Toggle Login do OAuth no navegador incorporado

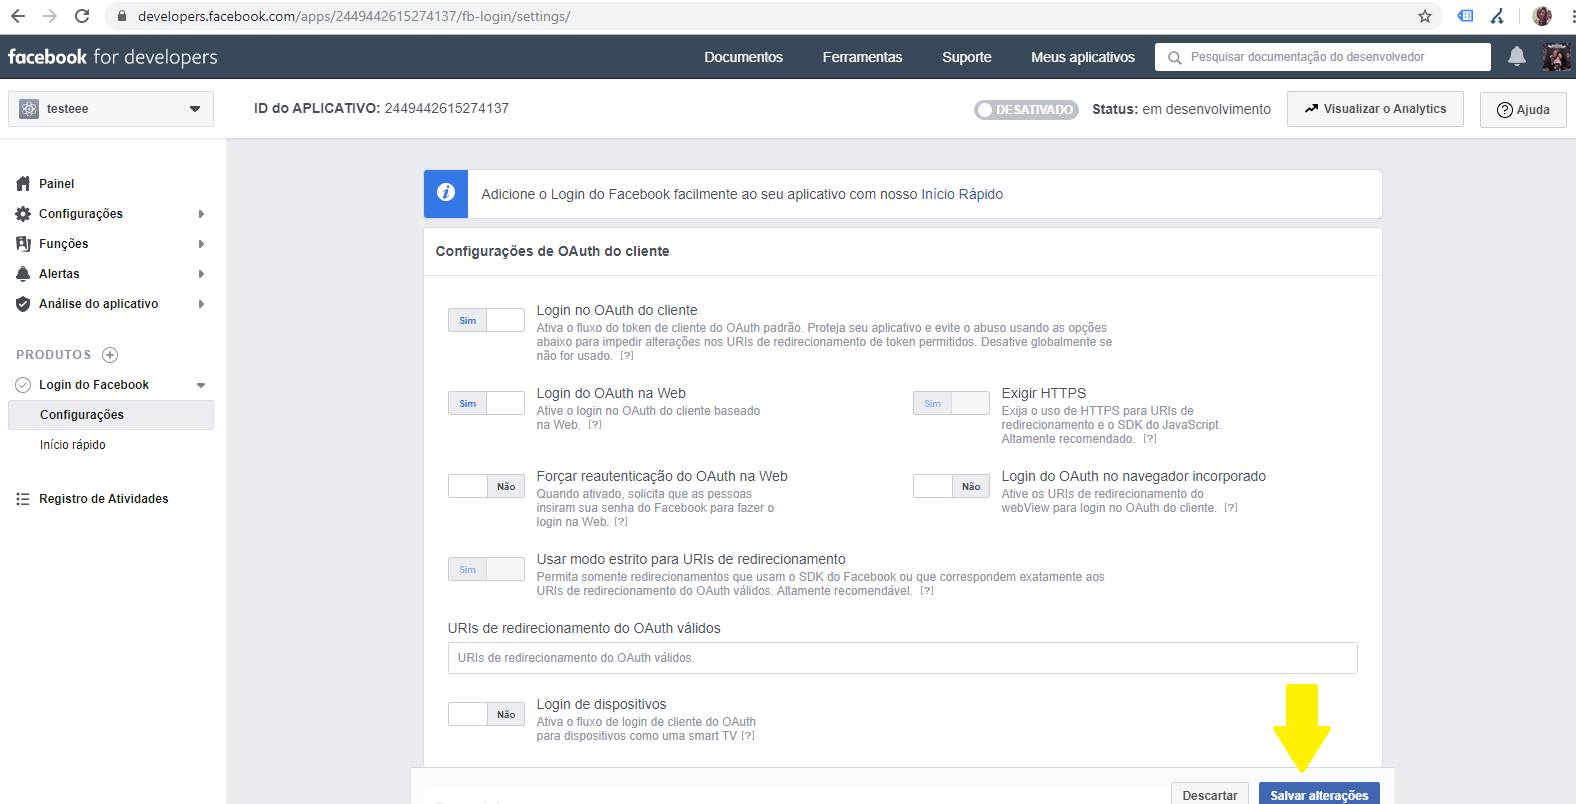(x=951, y=486)
